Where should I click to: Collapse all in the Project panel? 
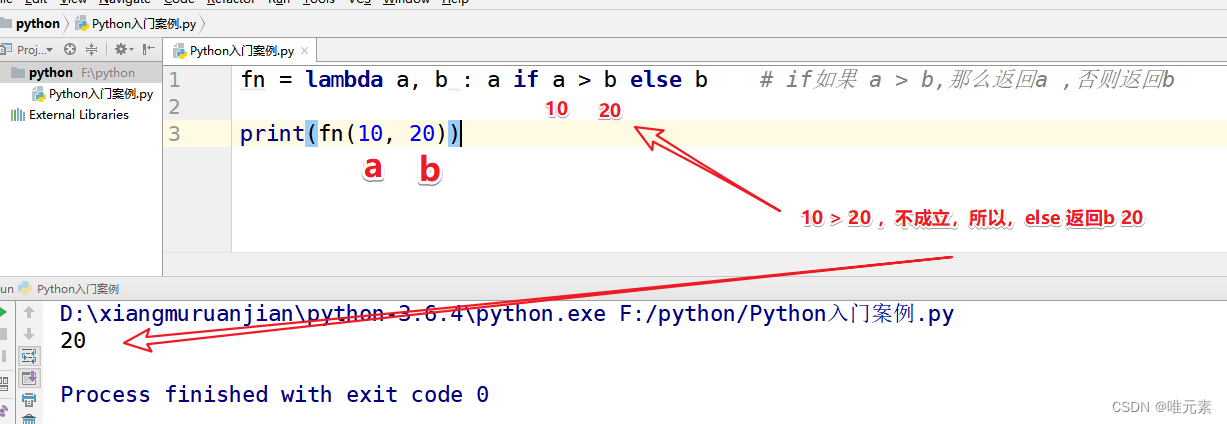pyautogui.click(x=92, y=49)
